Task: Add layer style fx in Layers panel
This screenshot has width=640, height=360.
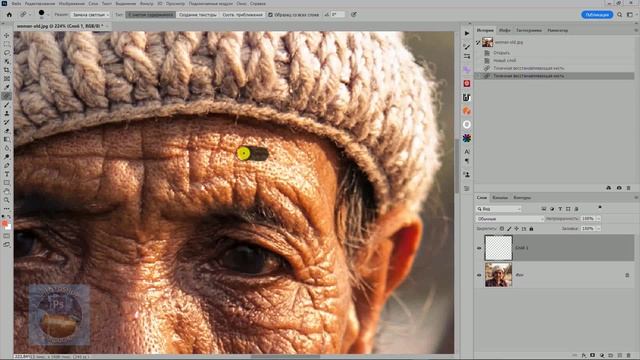Action: tap(584, 356)
